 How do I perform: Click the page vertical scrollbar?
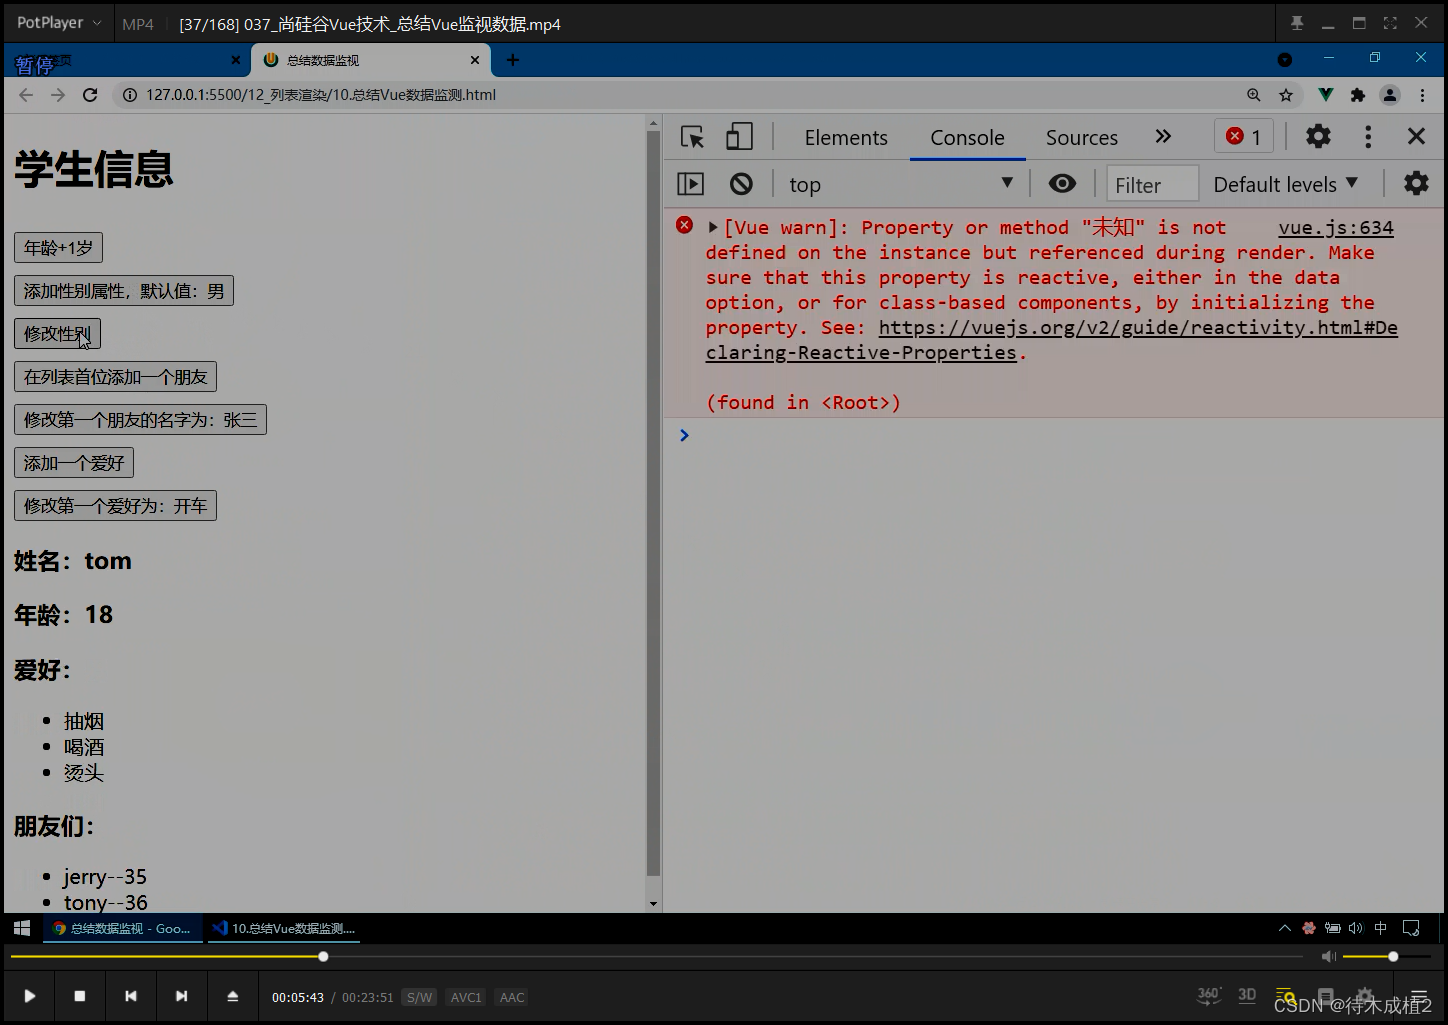pos(653,503)
